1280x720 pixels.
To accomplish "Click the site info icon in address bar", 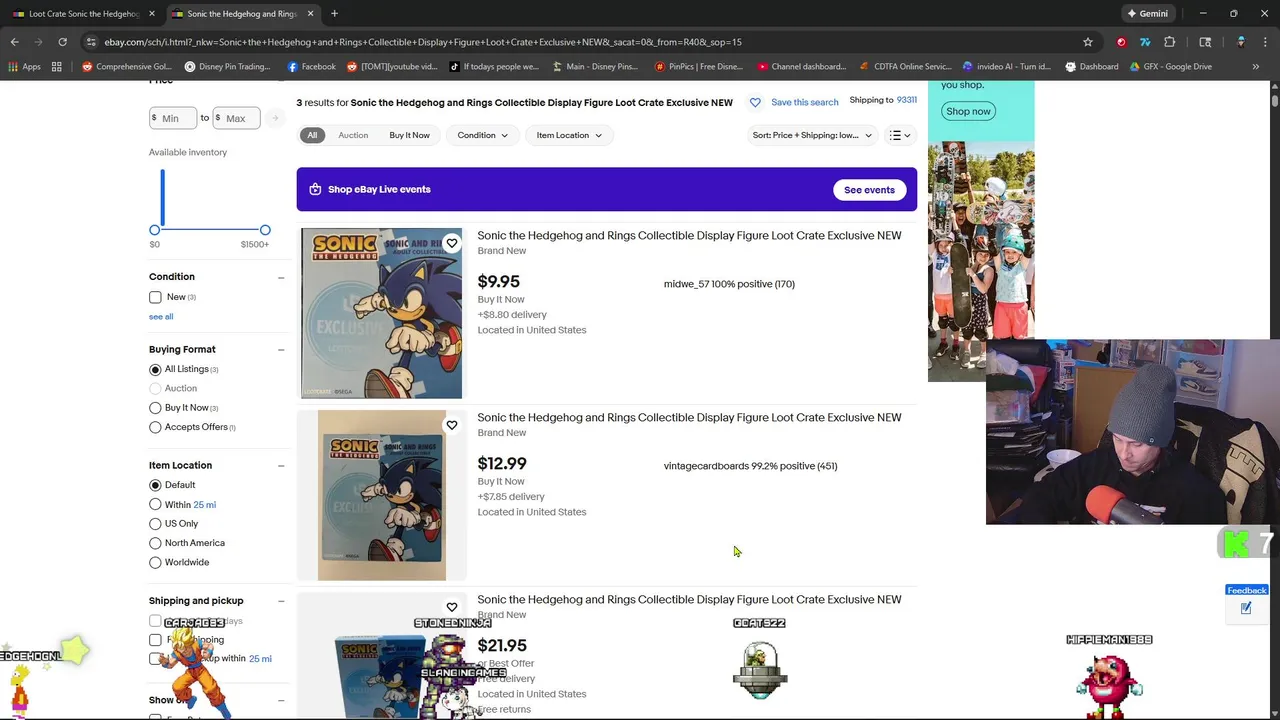I will [91, 42].
